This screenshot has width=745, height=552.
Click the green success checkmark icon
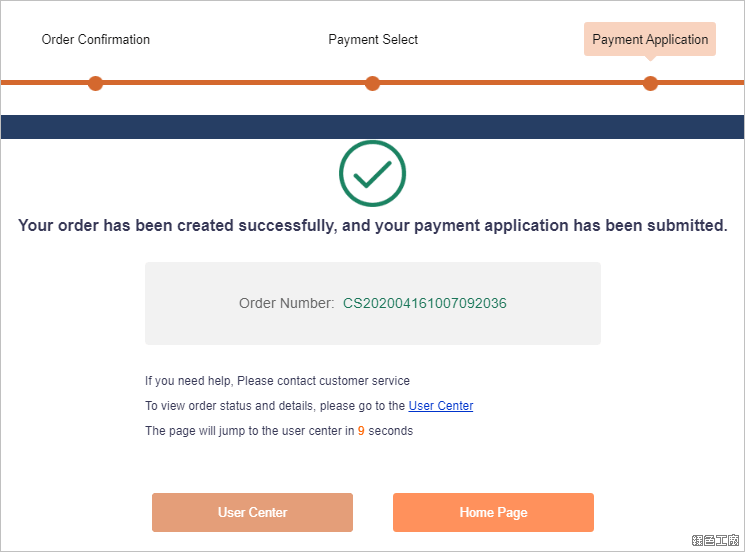[x=372, y=173]
